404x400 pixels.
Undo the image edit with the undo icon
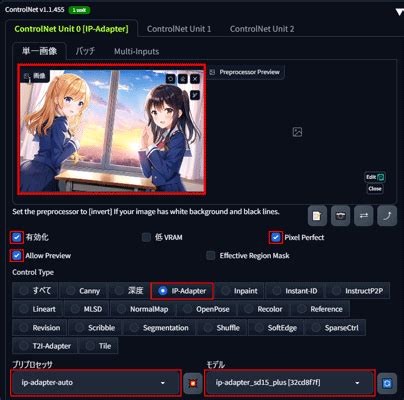170,79
